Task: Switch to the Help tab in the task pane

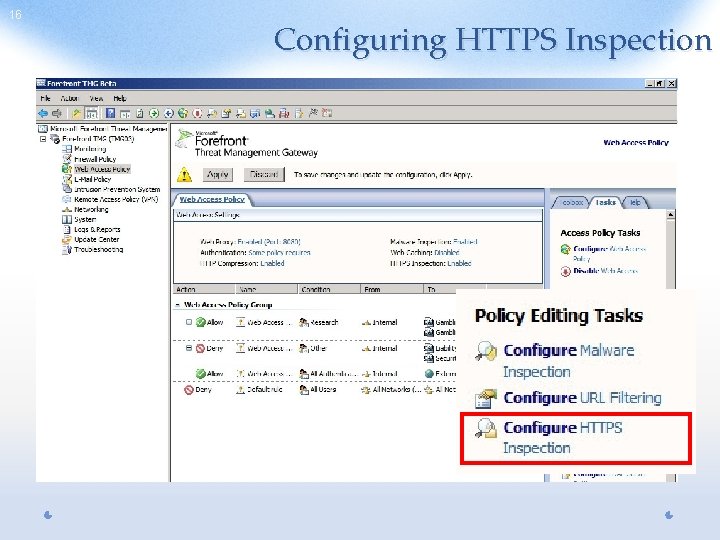Action: coord(635,202)
